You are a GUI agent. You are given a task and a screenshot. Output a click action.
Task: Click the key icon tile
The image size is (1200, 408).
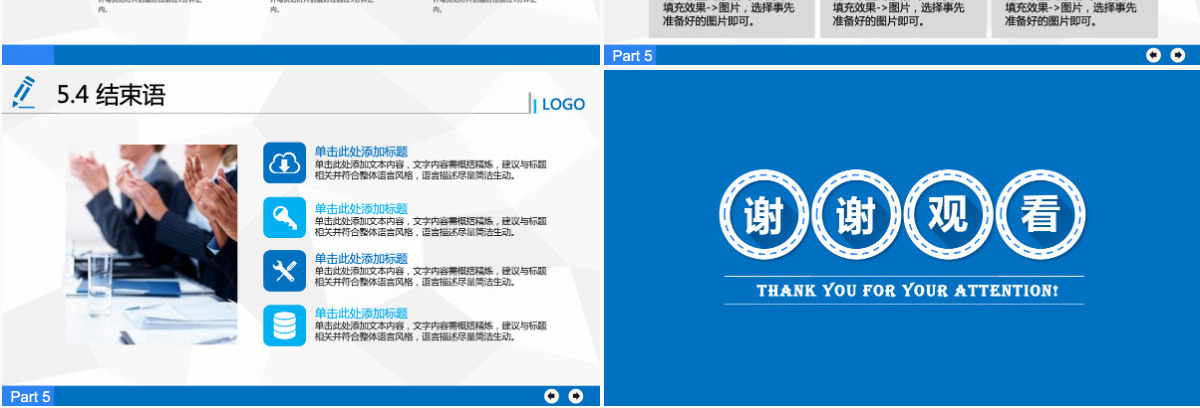pos(284,217)
